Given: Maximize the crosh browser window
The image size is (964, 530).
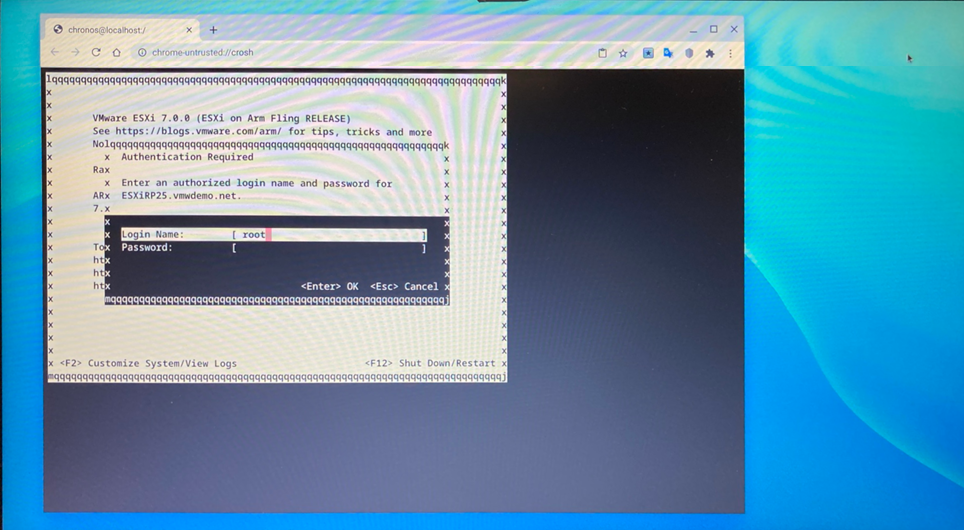Looking at the screenshot, I should [x=714, y=29].
